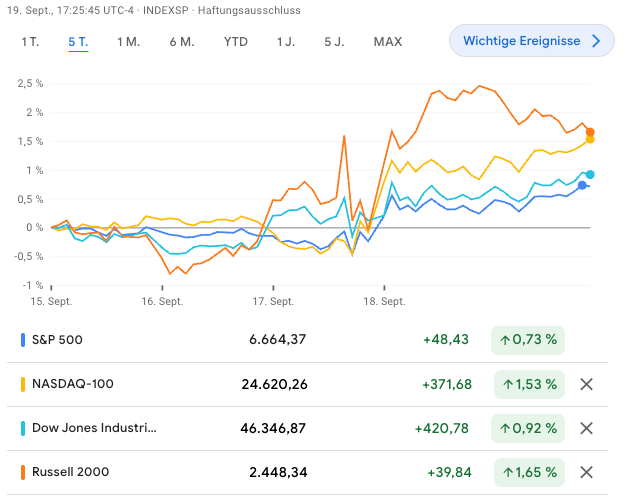Image resolution: width=627 pixels, height=500 pixels.
Task: Remove Dow Jones comparison with X icon
Action: [x=587, y=428]
